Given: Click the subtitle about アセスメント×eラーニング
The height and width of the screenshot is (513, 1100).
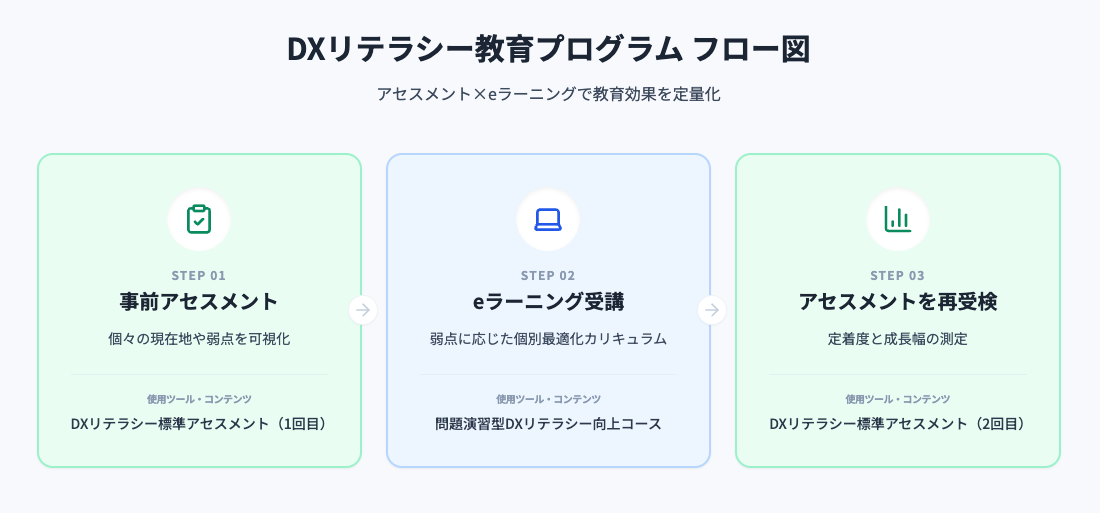Looking at the screenshot, I should (x=548, y=95).
